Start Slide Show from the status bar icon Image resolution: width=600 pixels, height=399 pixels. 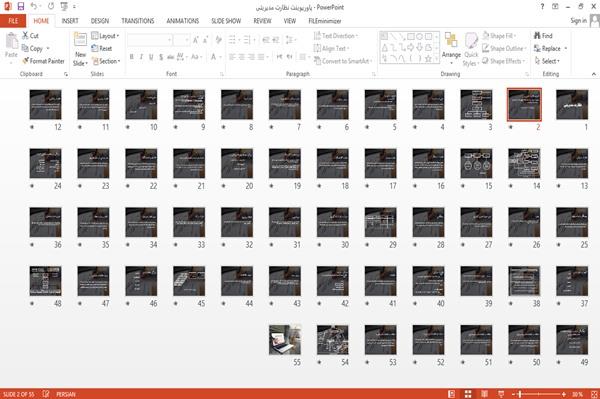coord(501,394)
